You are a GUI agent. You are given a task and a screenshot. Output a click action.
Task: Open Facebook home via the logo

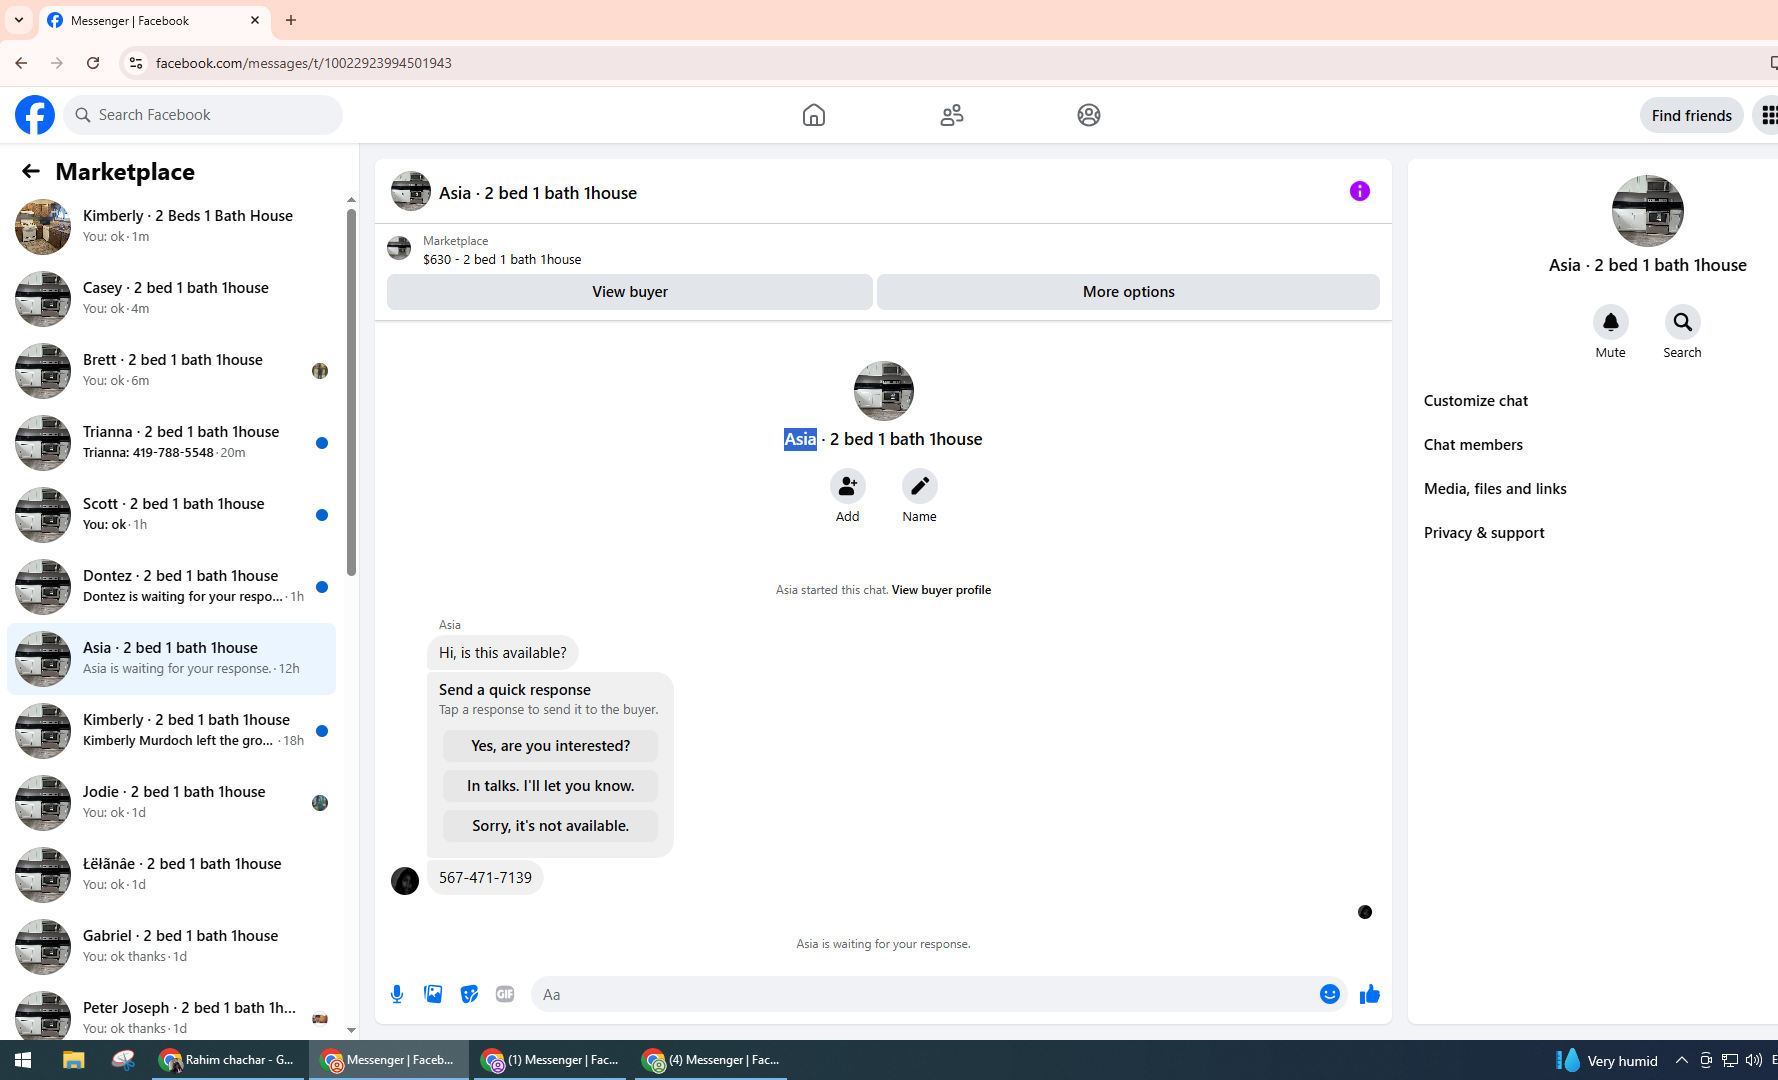(x=35, y=115)
